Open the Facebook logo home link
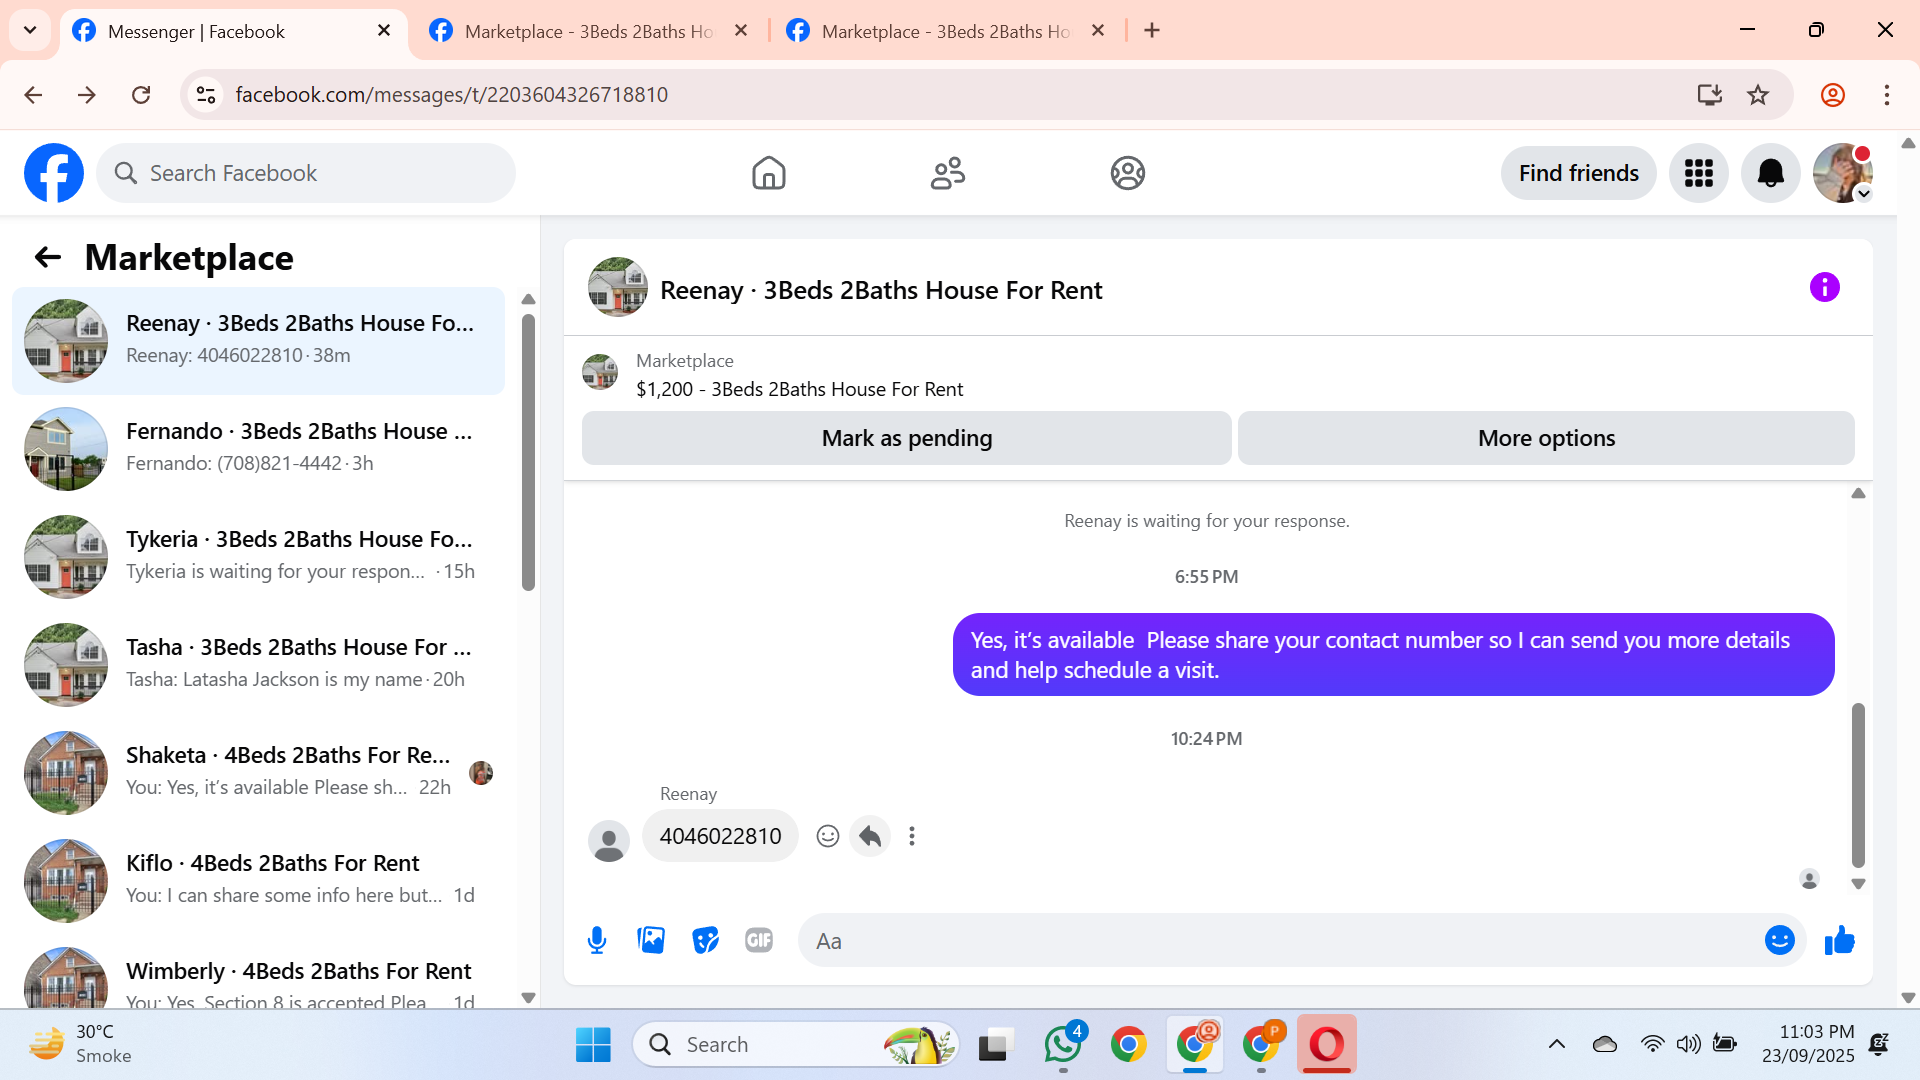This screenshot has height=1080, width=1920. coord(54,173)
